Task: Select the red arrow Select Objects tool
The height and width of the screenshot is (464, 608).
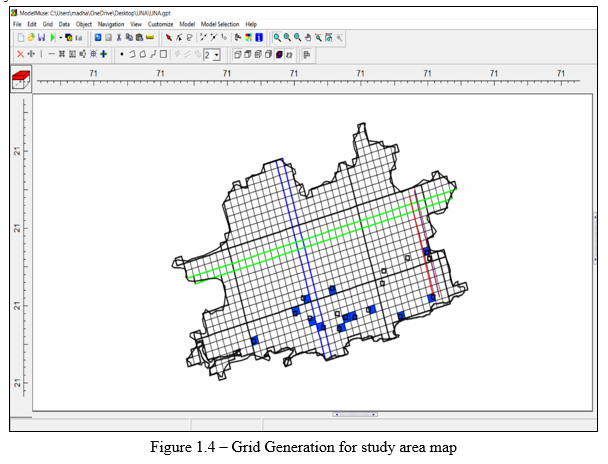Action: point(169,38)
